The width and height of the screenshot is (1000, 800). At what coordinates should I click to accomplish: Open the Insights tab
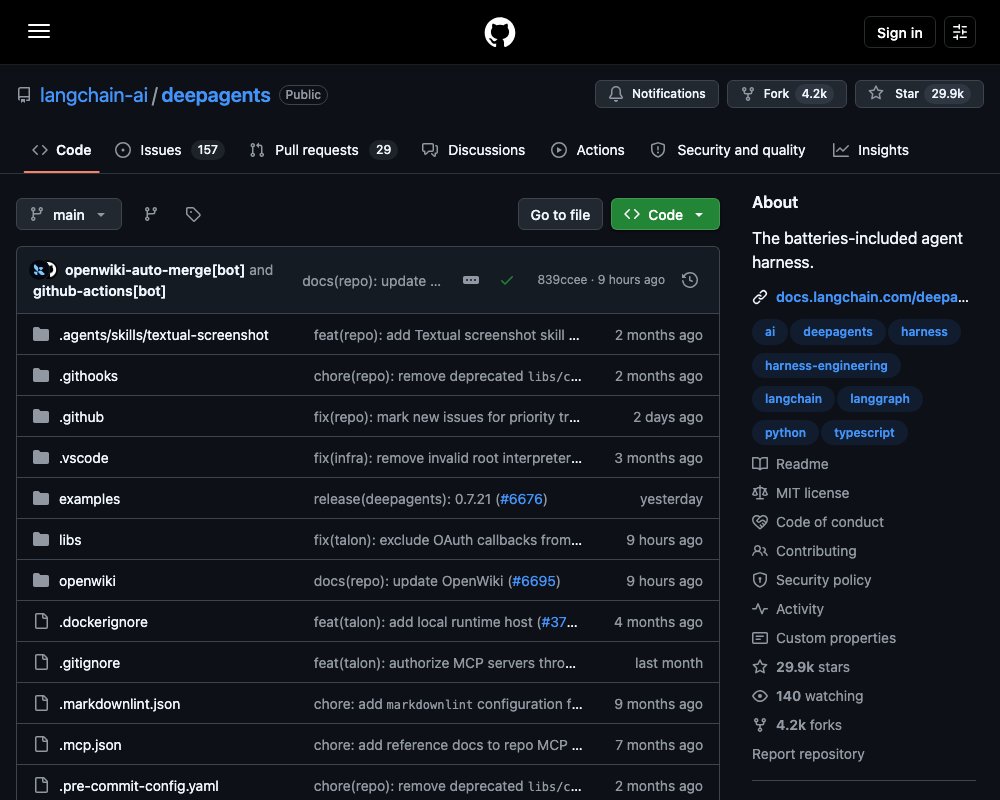pyautogui.click(x=871, y=150)
